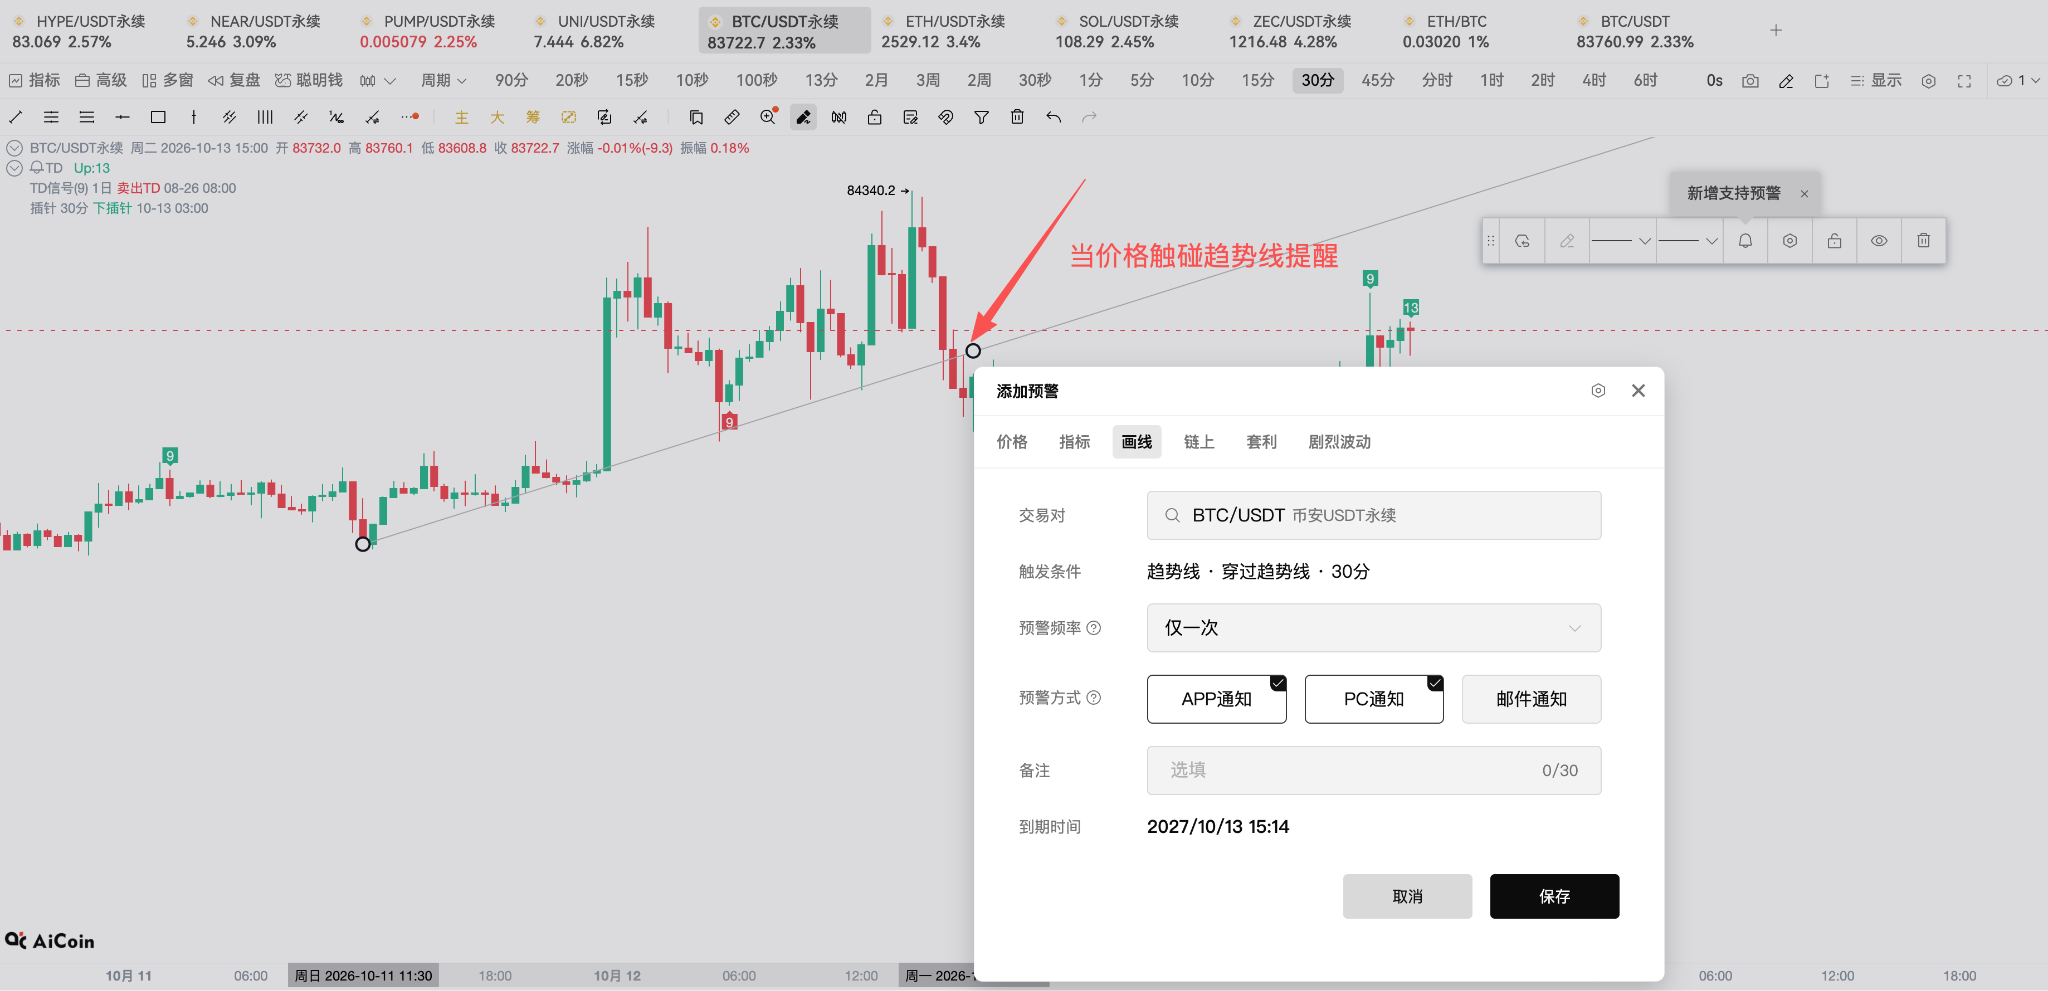Open the first line style dropdown
2048x991 pixels.
pos(1620,241)
